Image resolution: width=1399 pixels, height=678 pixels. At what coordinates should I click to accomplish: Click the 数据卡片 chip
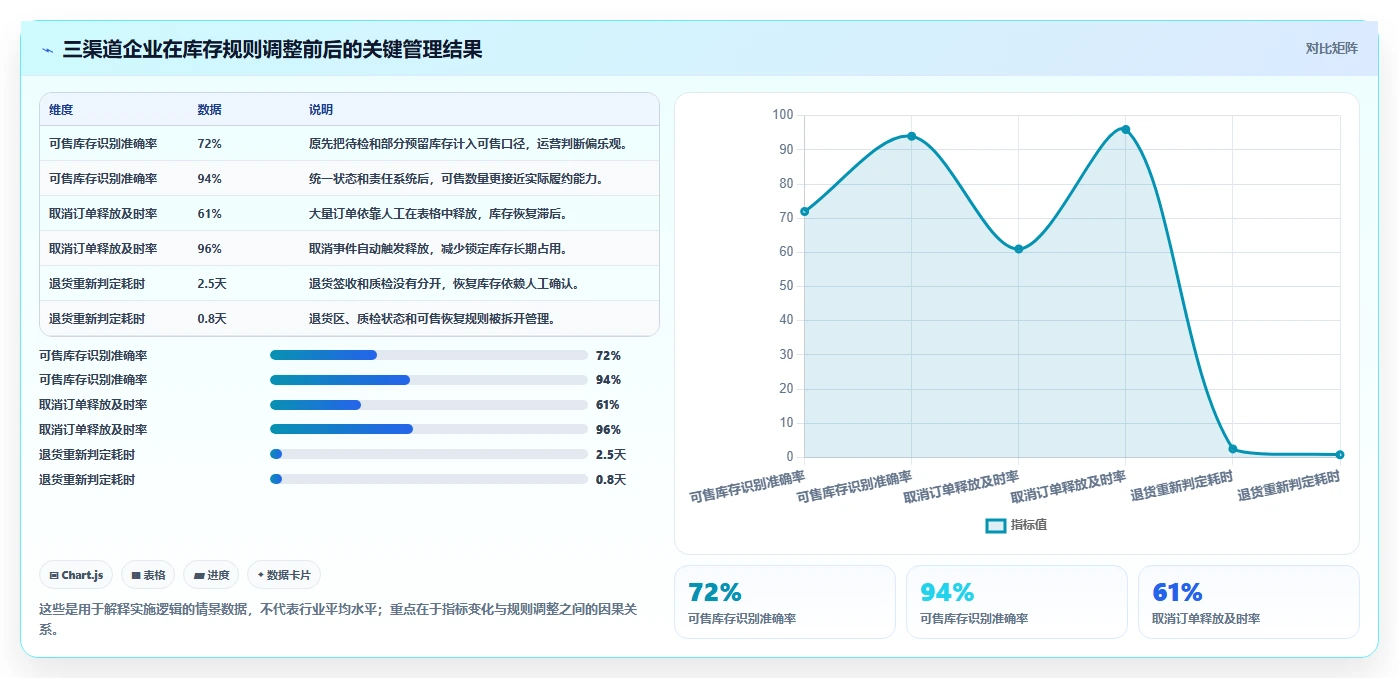[284, 575]
